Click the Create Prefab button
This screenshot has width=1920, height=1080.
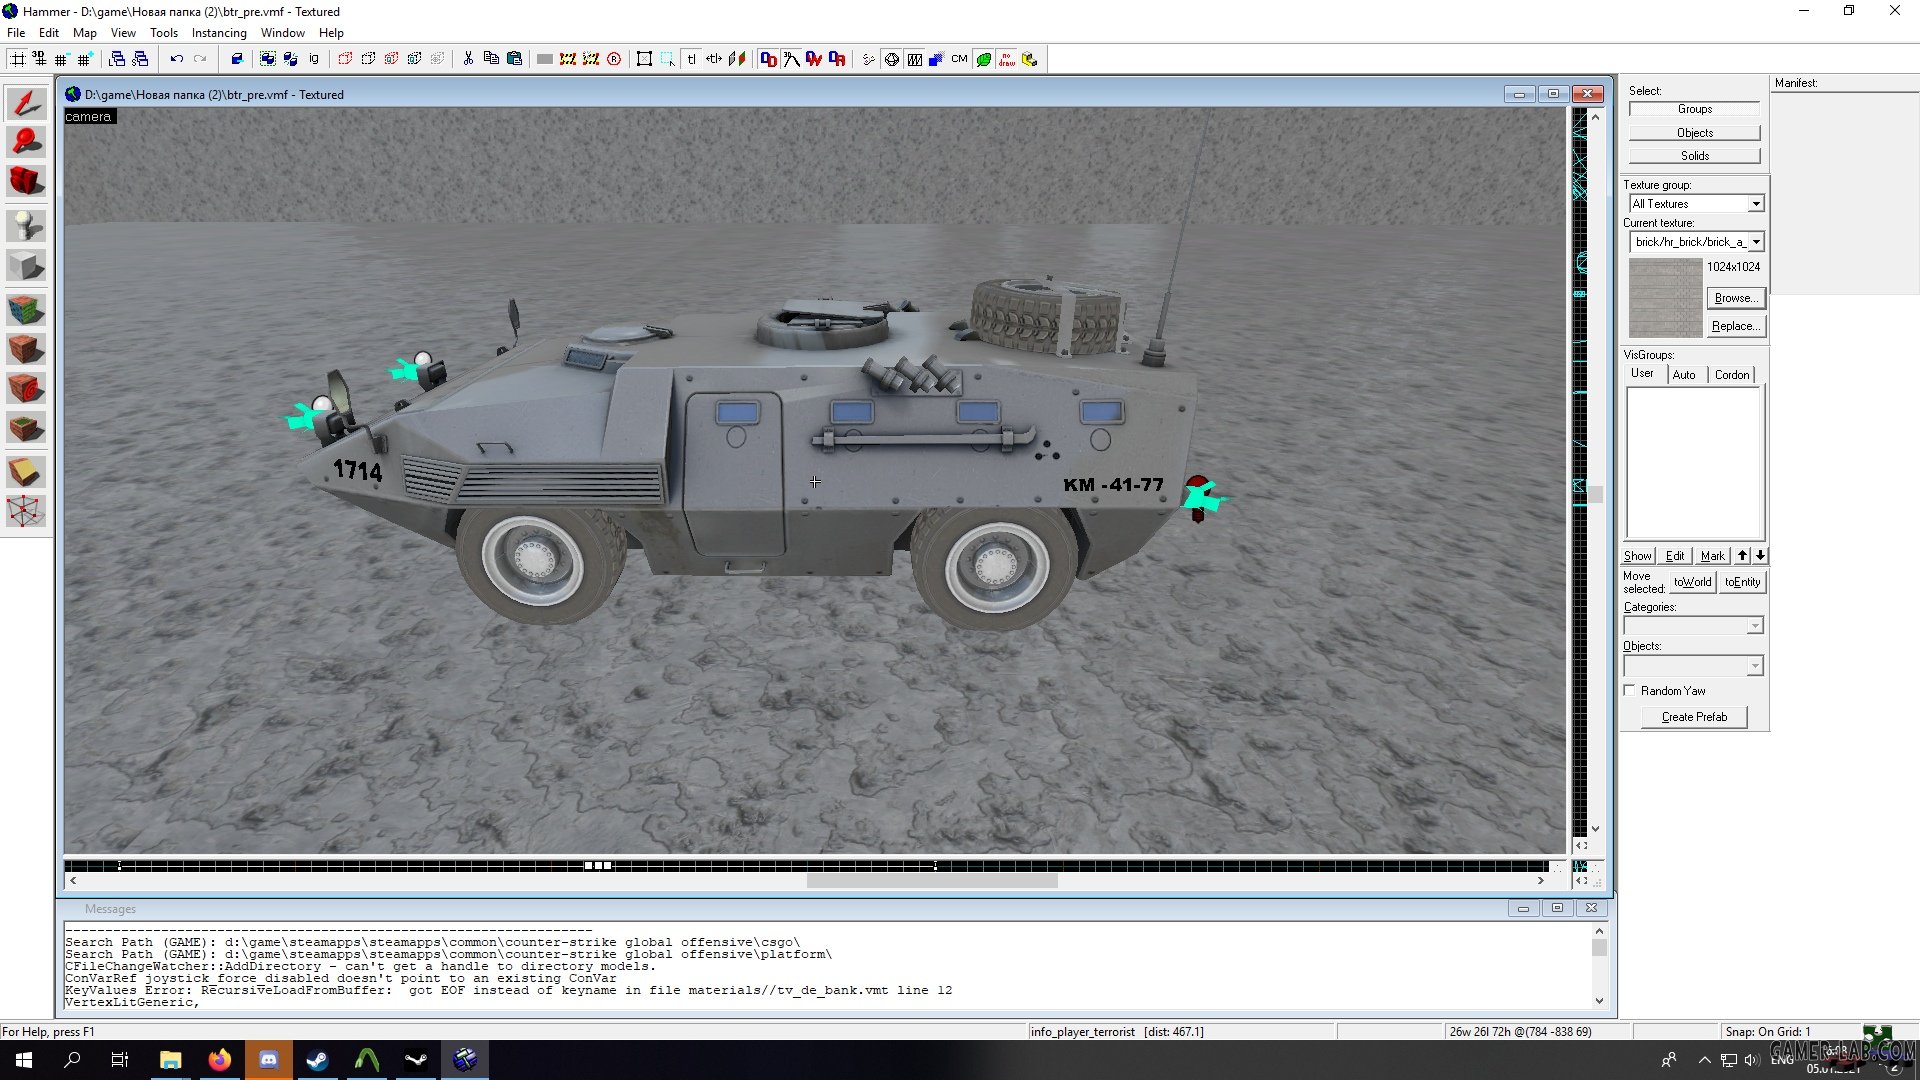[x=1695, y=717]
